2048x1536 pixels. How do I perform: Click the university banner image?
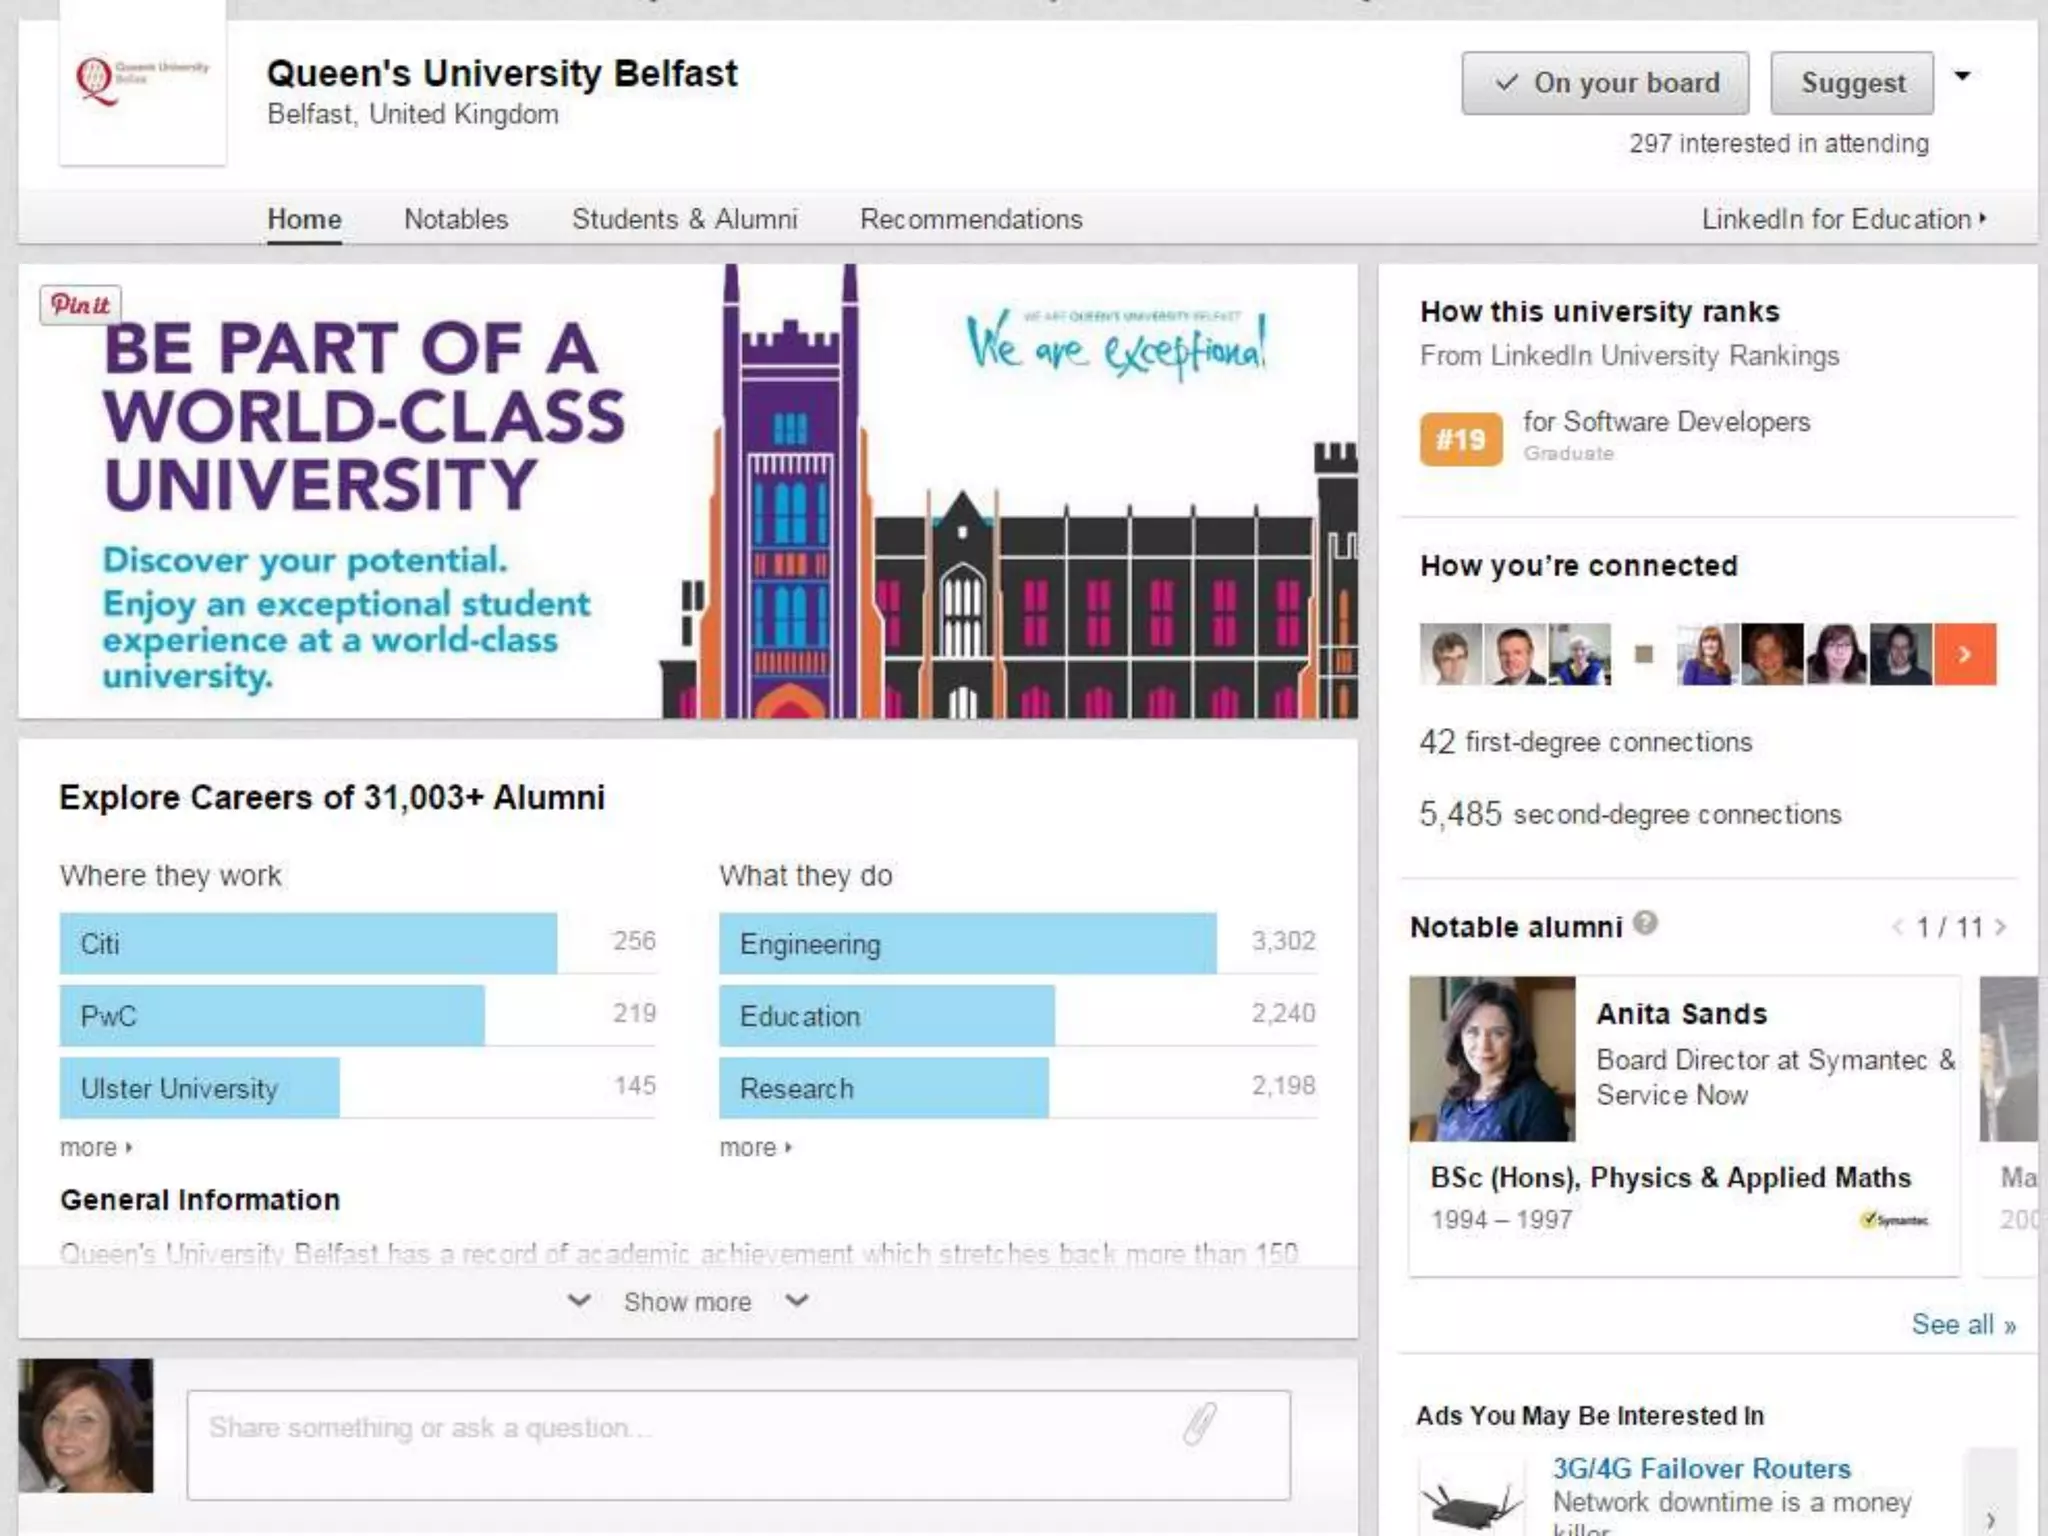click(688, 491)
